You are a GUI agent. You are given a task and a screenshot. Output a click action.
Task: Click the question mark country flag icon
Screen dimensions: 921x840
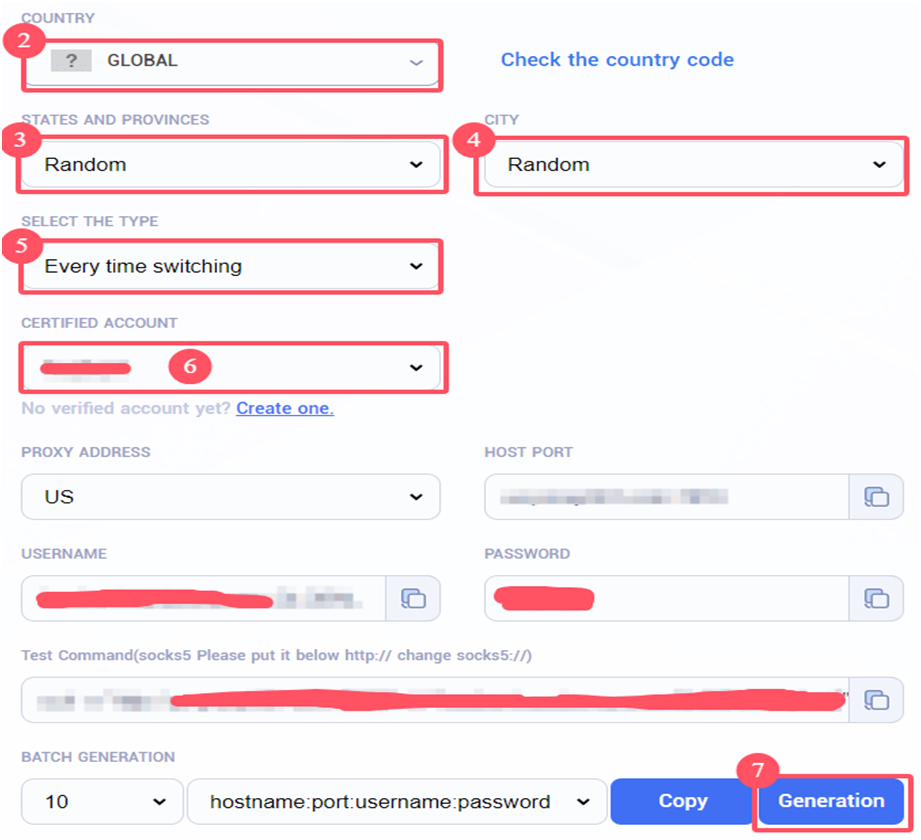71,61
